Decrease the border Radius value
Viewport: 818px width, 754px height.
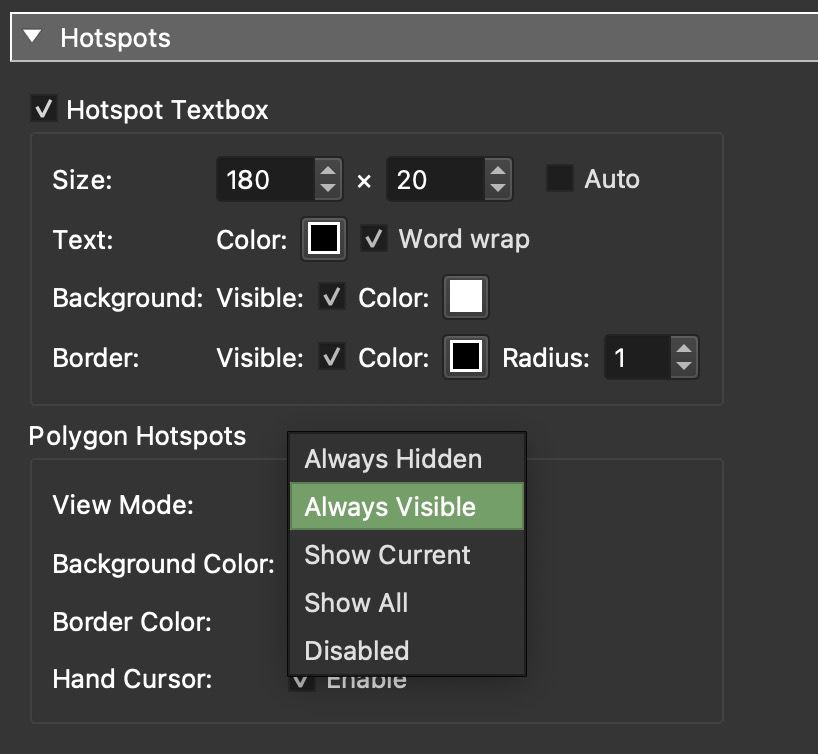685,366
